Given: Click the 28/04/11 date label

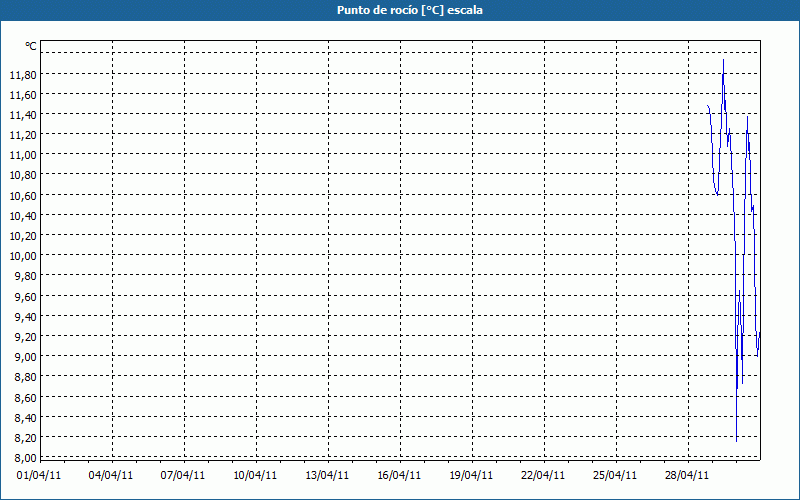Looking at the screenshot, I should (687, 476).
